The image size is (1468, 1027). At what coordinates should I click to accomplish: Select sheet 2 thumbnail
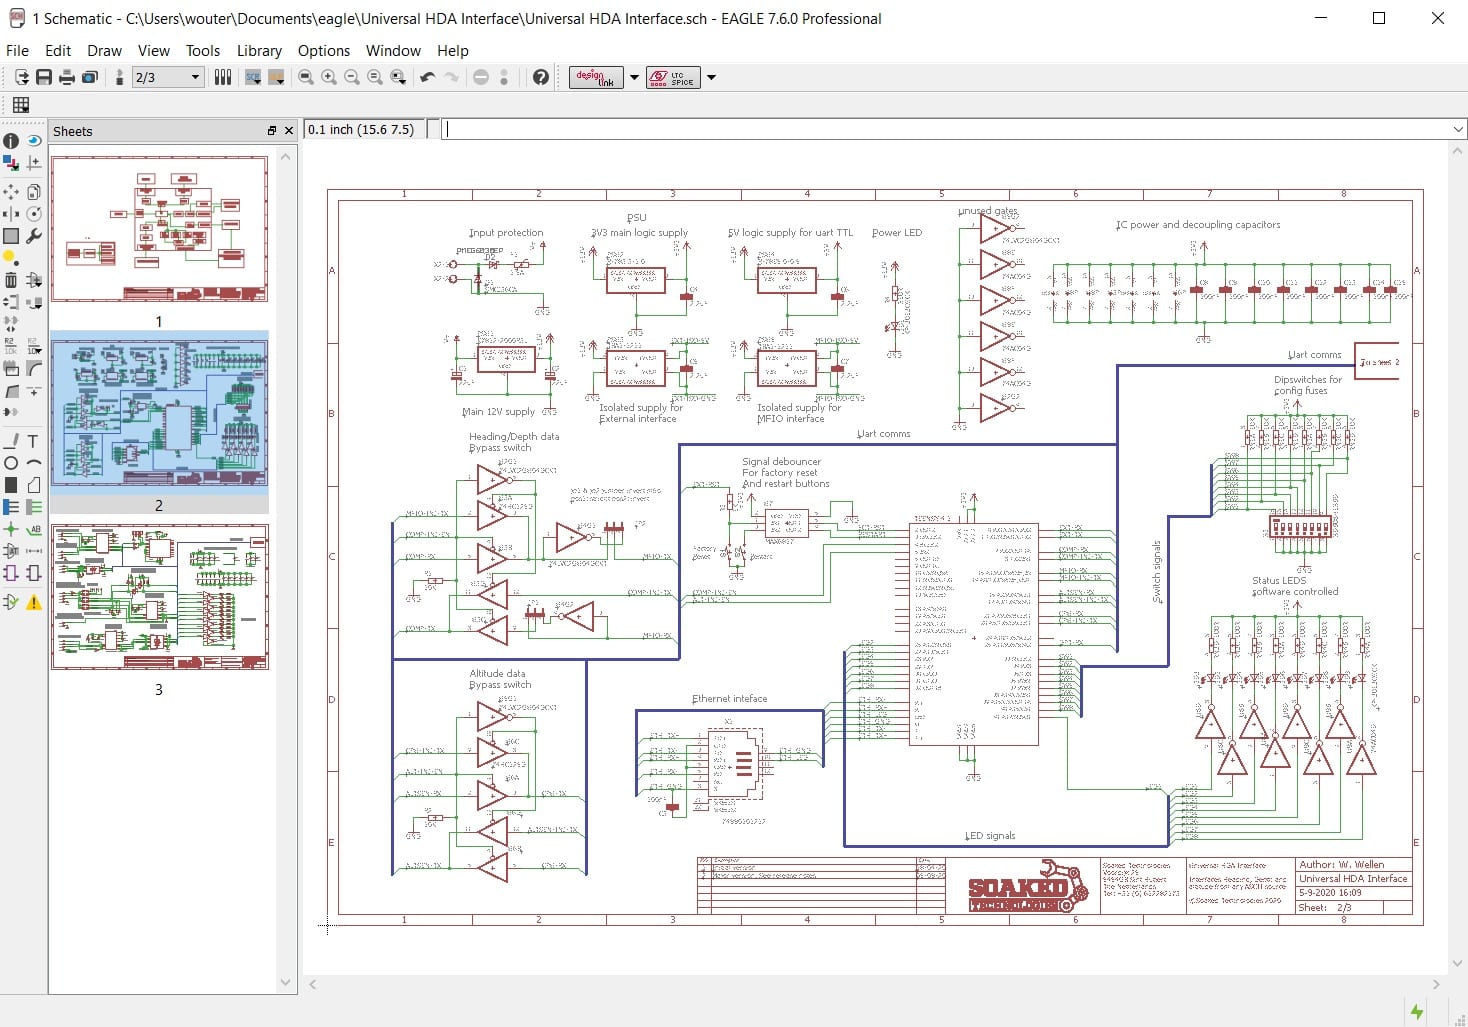point(159,413)
